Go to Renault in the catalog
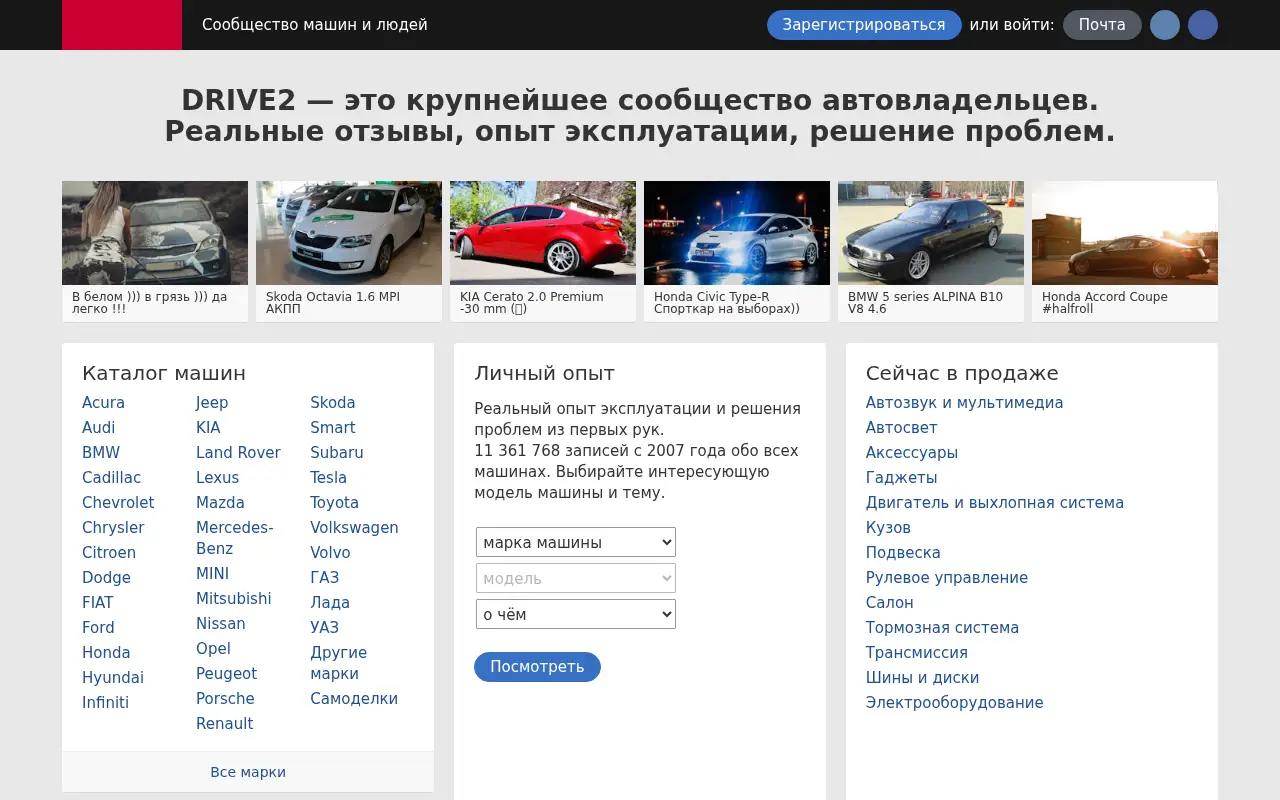The height and width of the screenshot is (800, 1280). (x=224, y=724)
